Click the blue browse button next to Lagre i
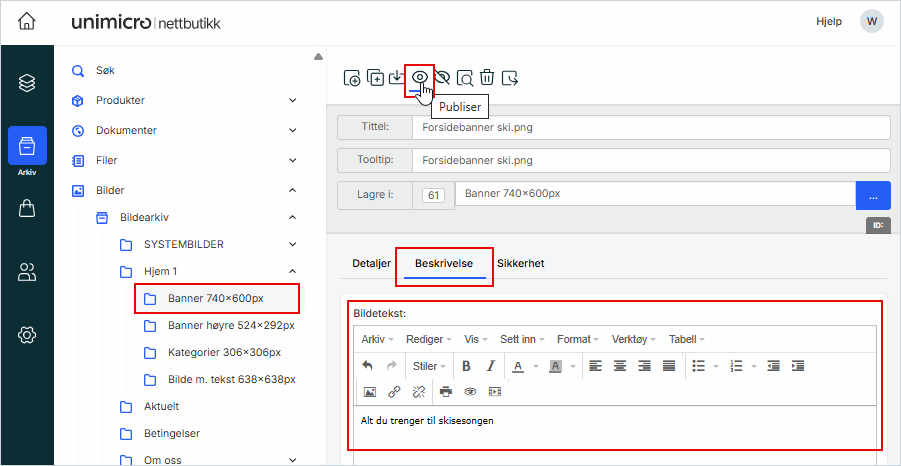The width and height of the screenshot is (901, 466). click(873, 196)
